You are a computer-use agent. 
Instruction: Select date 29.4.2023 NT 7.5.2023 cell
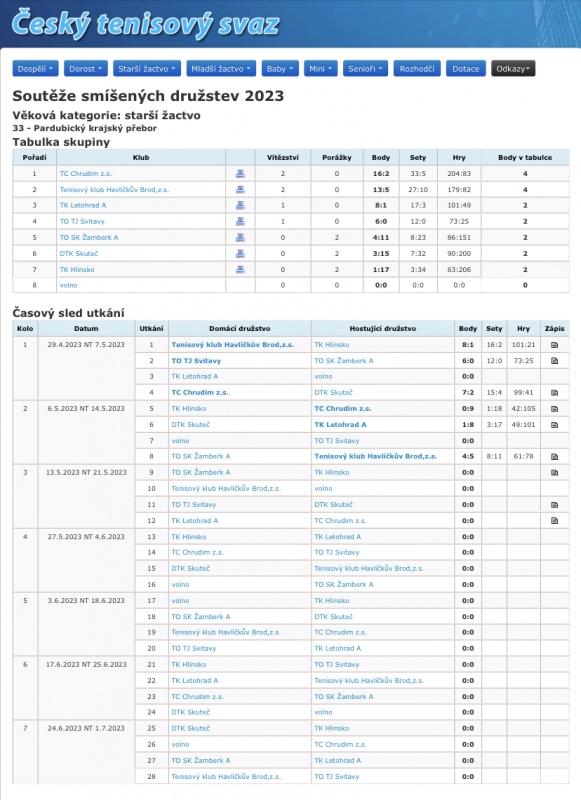[86, 345]
